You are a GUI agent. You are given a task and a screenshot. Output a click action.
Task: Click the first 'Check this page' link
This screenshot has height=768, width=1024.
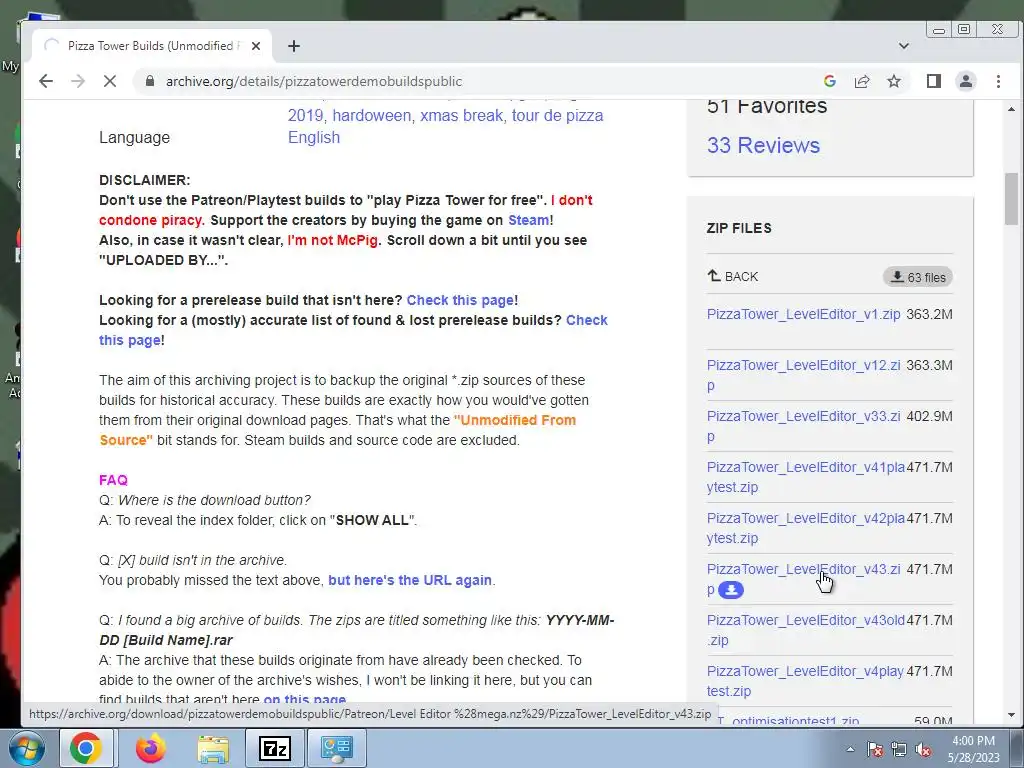[x=460, y=300]
